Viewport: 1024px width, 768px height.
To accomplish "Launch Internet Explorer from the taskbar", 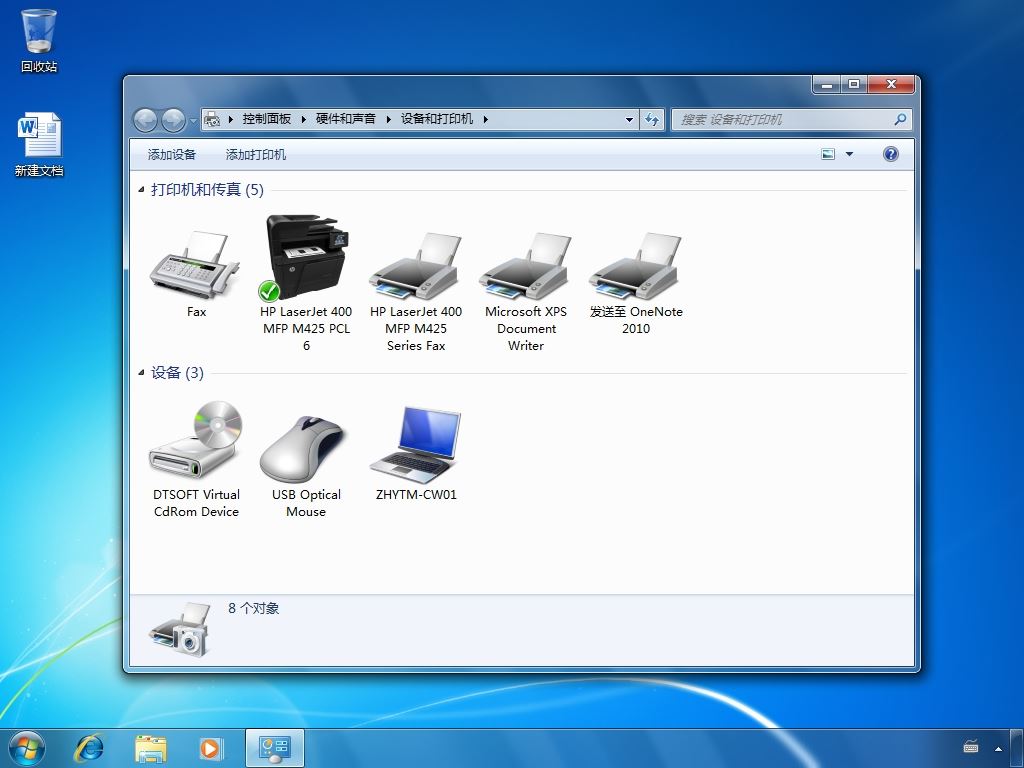I will coord(89,748).
